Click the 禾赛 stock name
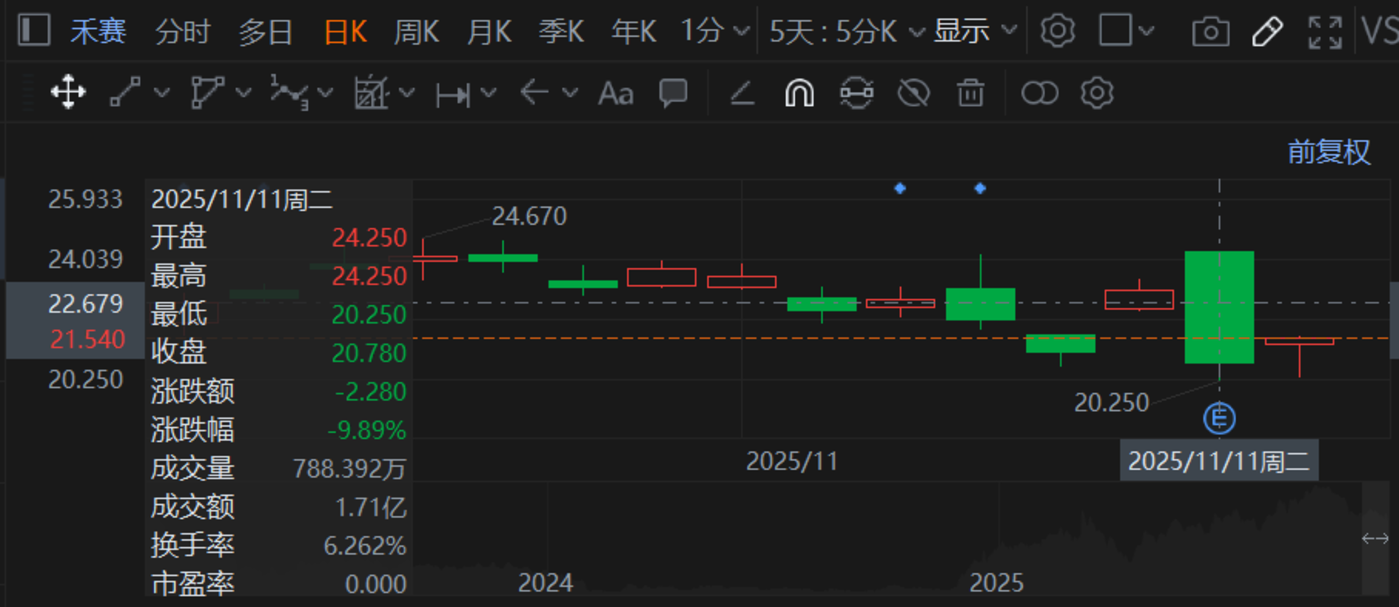Screen dimensions: 1399x607 [98, 32]
